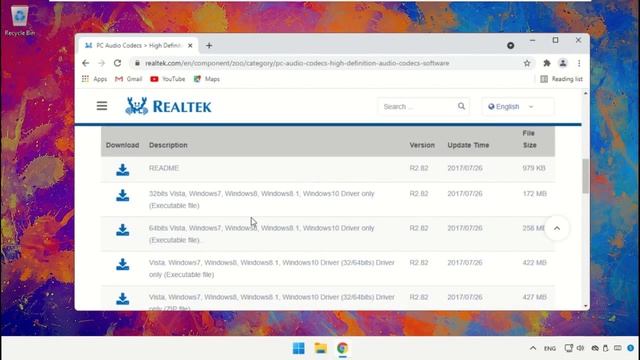640x360 pixels.
Task: Click the blue notification badge
Action: (x=631, y=348)
